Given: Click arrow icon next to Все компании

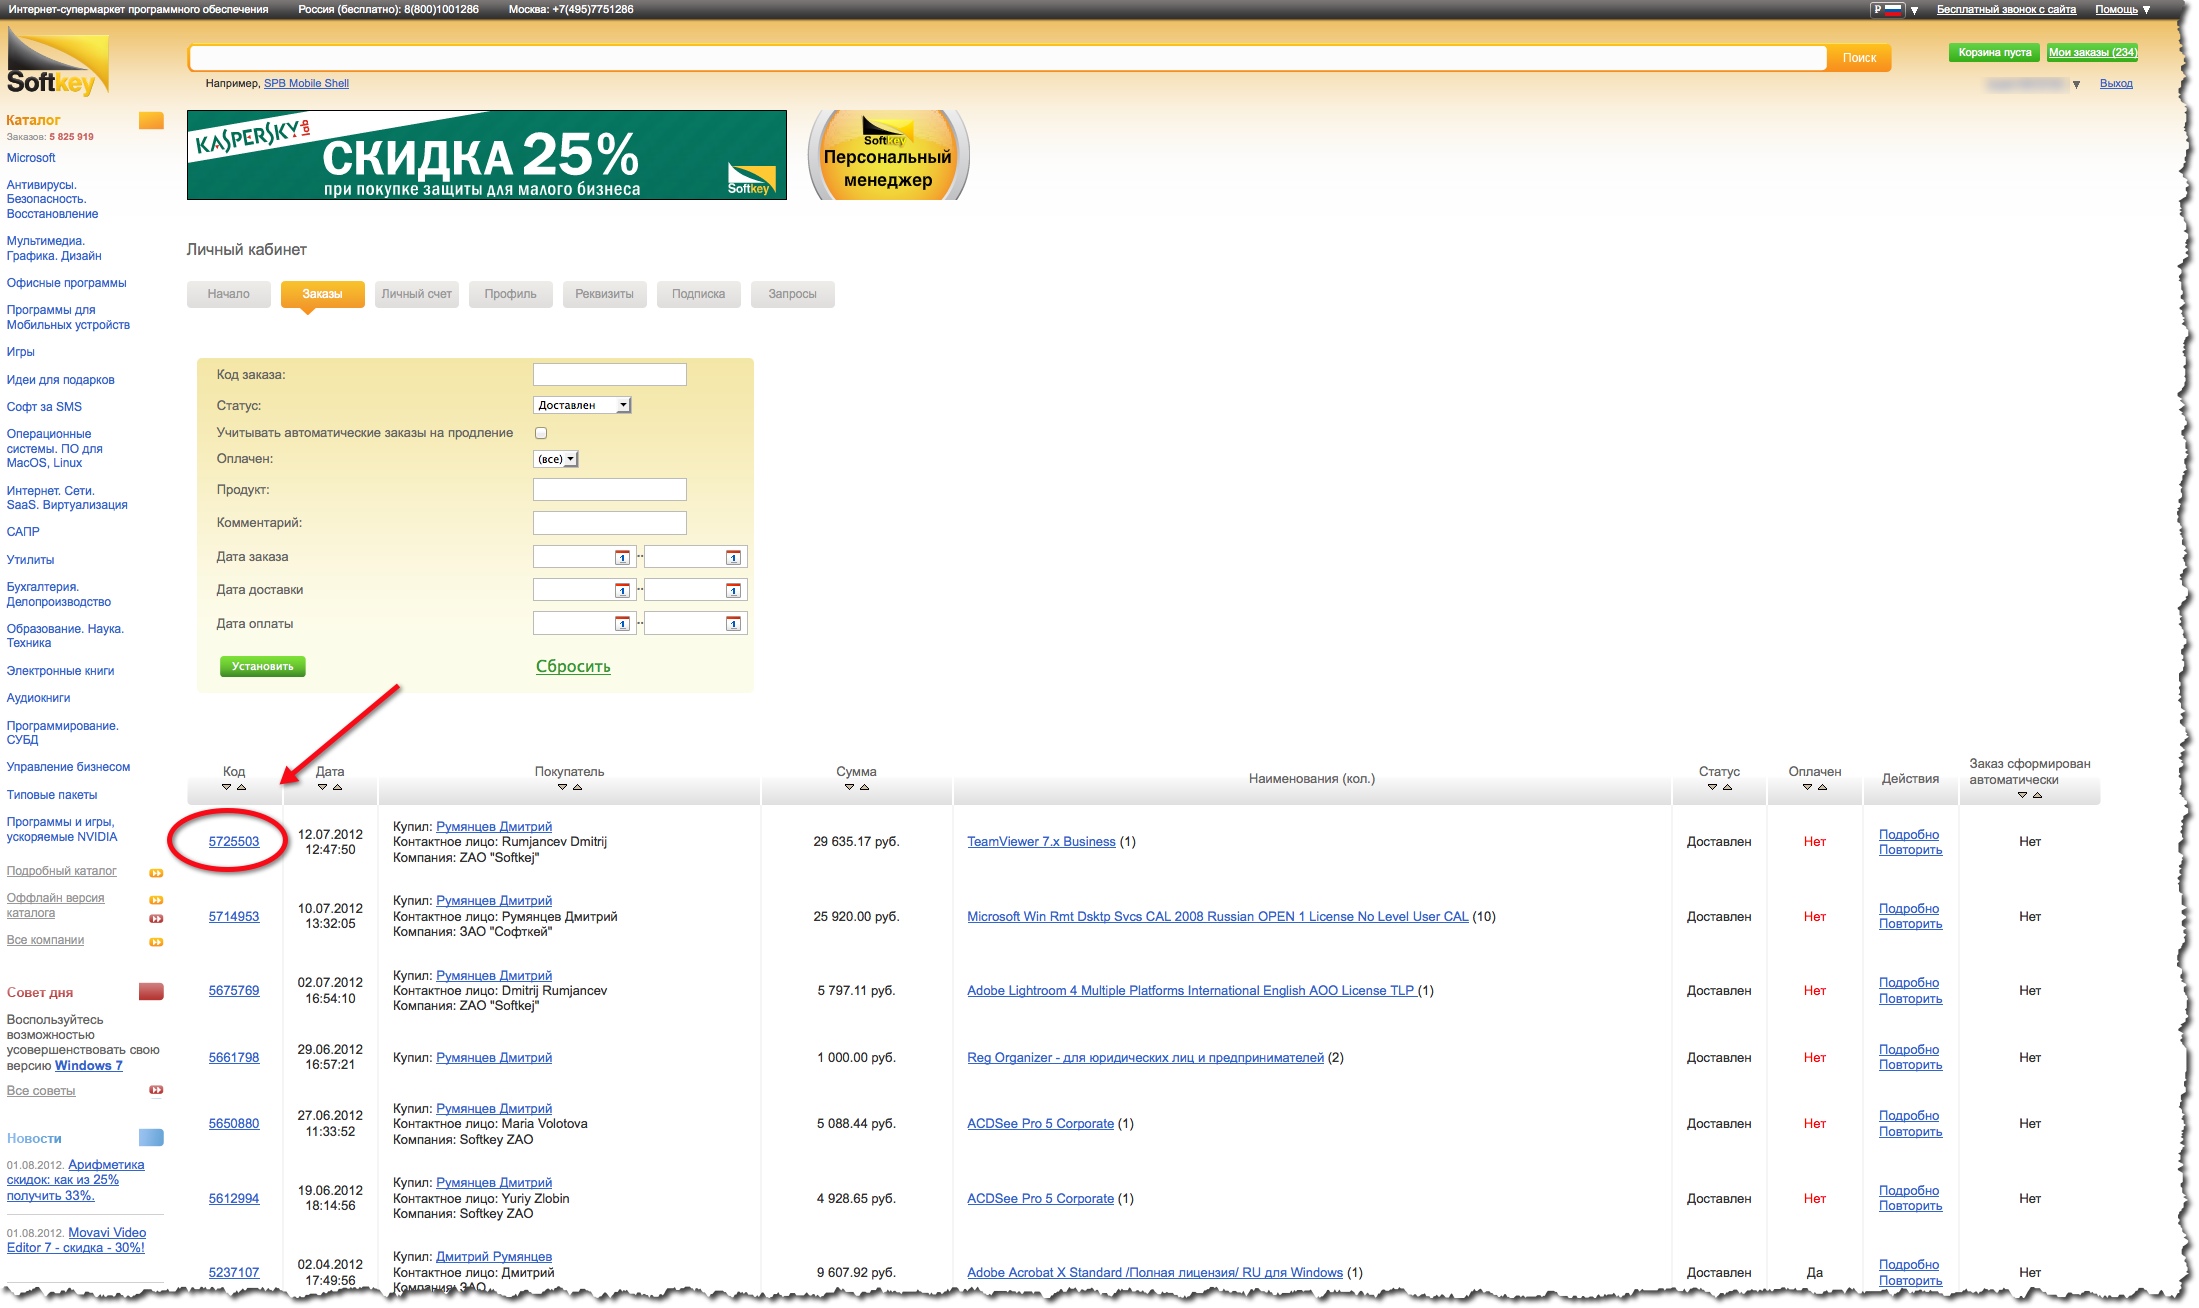Looking at the screenshot, I should 156,942.
